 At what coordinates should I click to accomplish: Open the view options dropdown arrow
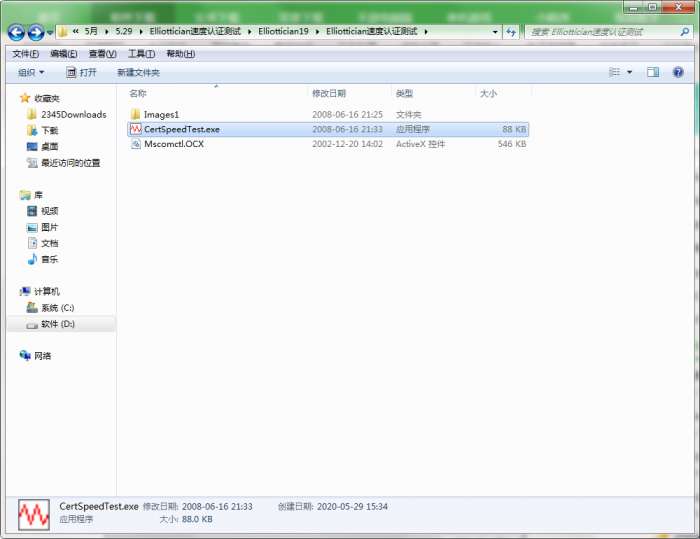(x=629, y=72)
